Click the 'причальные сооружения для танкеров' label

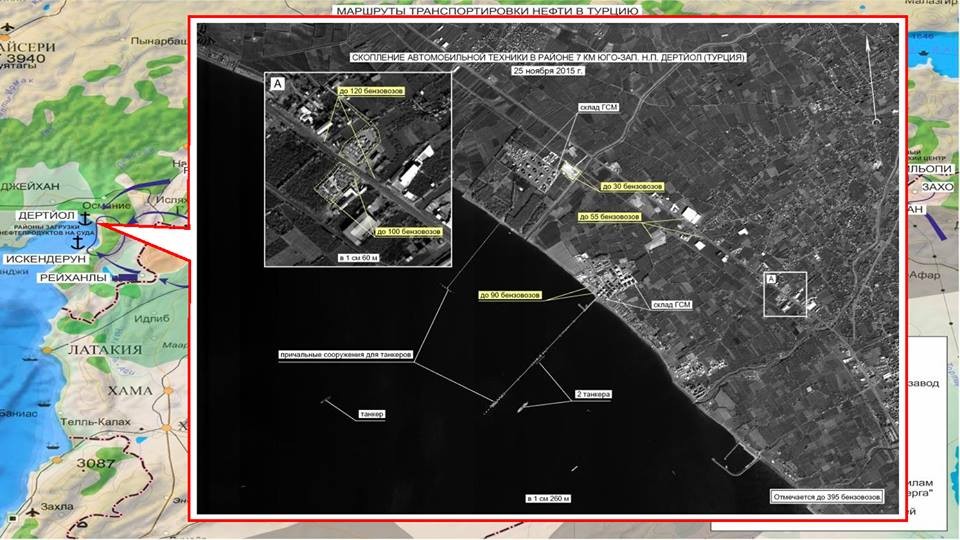(346, 355)
